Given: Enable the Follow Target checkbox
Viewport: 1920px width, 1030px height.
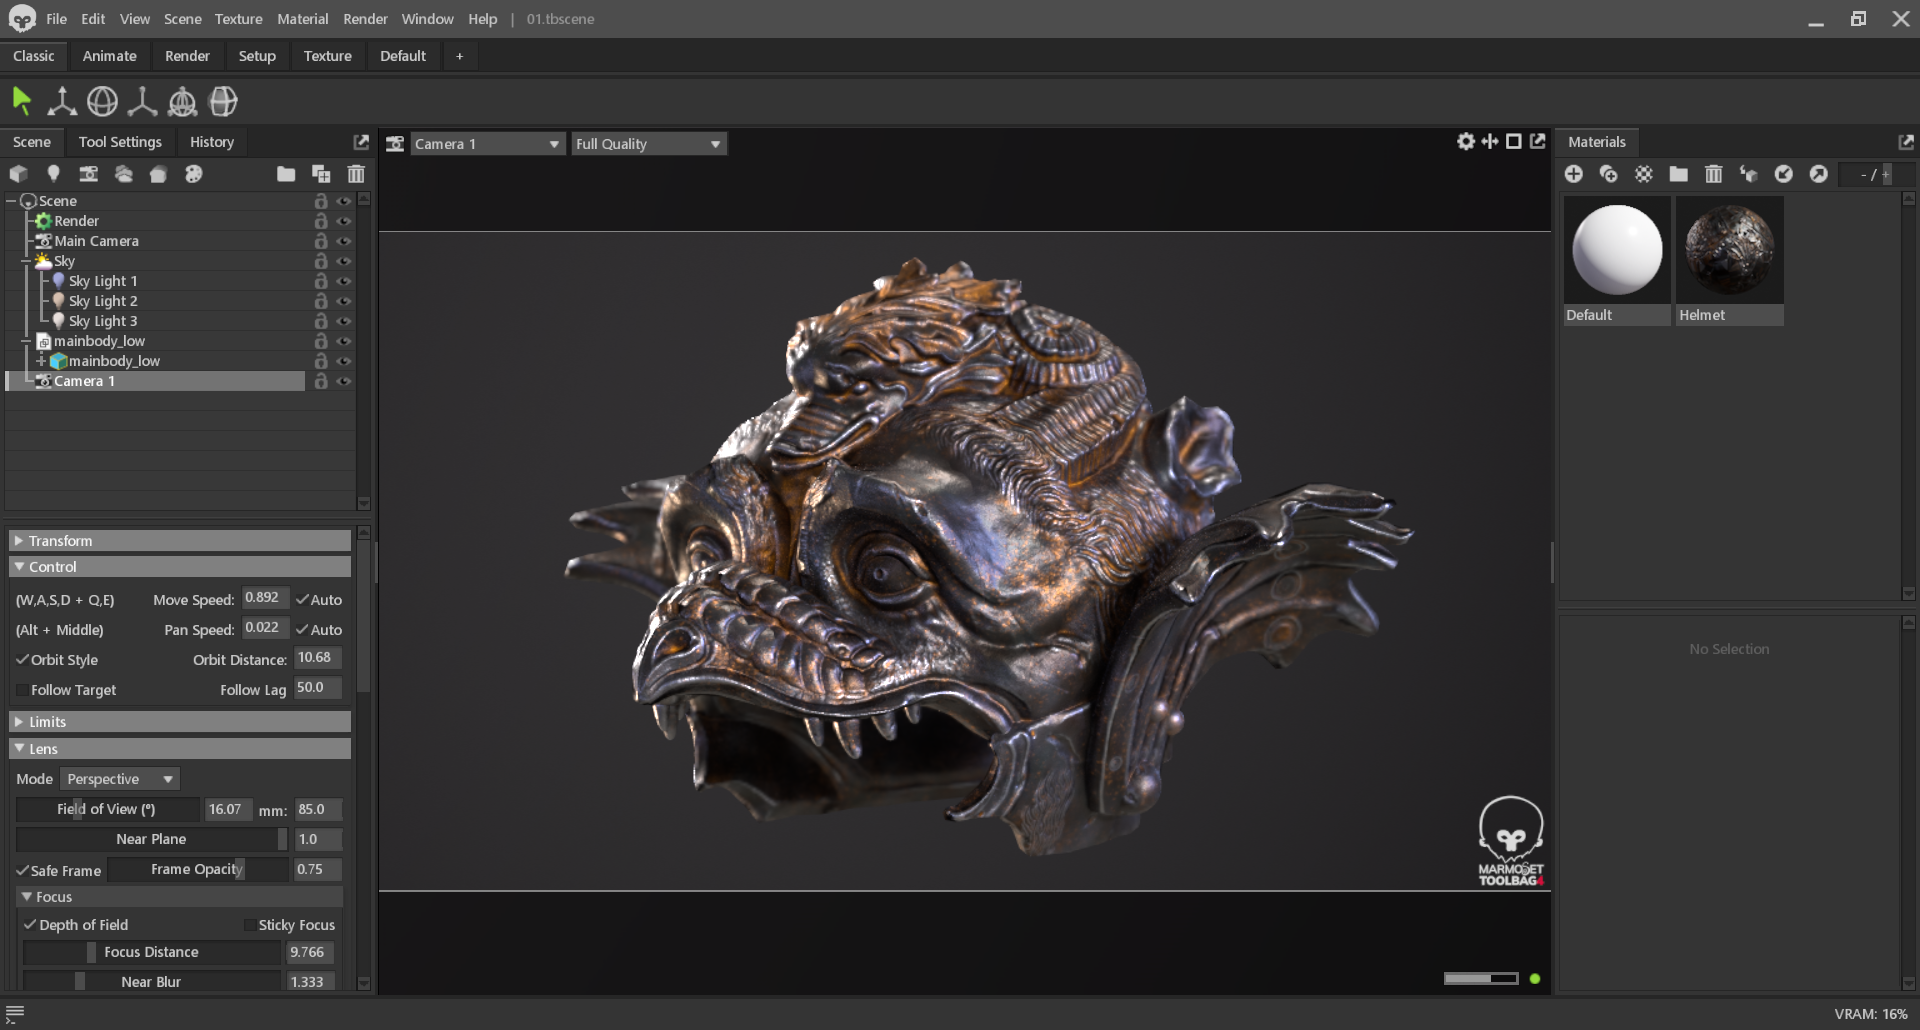Looking at the screenshot, I should point(22,690).
